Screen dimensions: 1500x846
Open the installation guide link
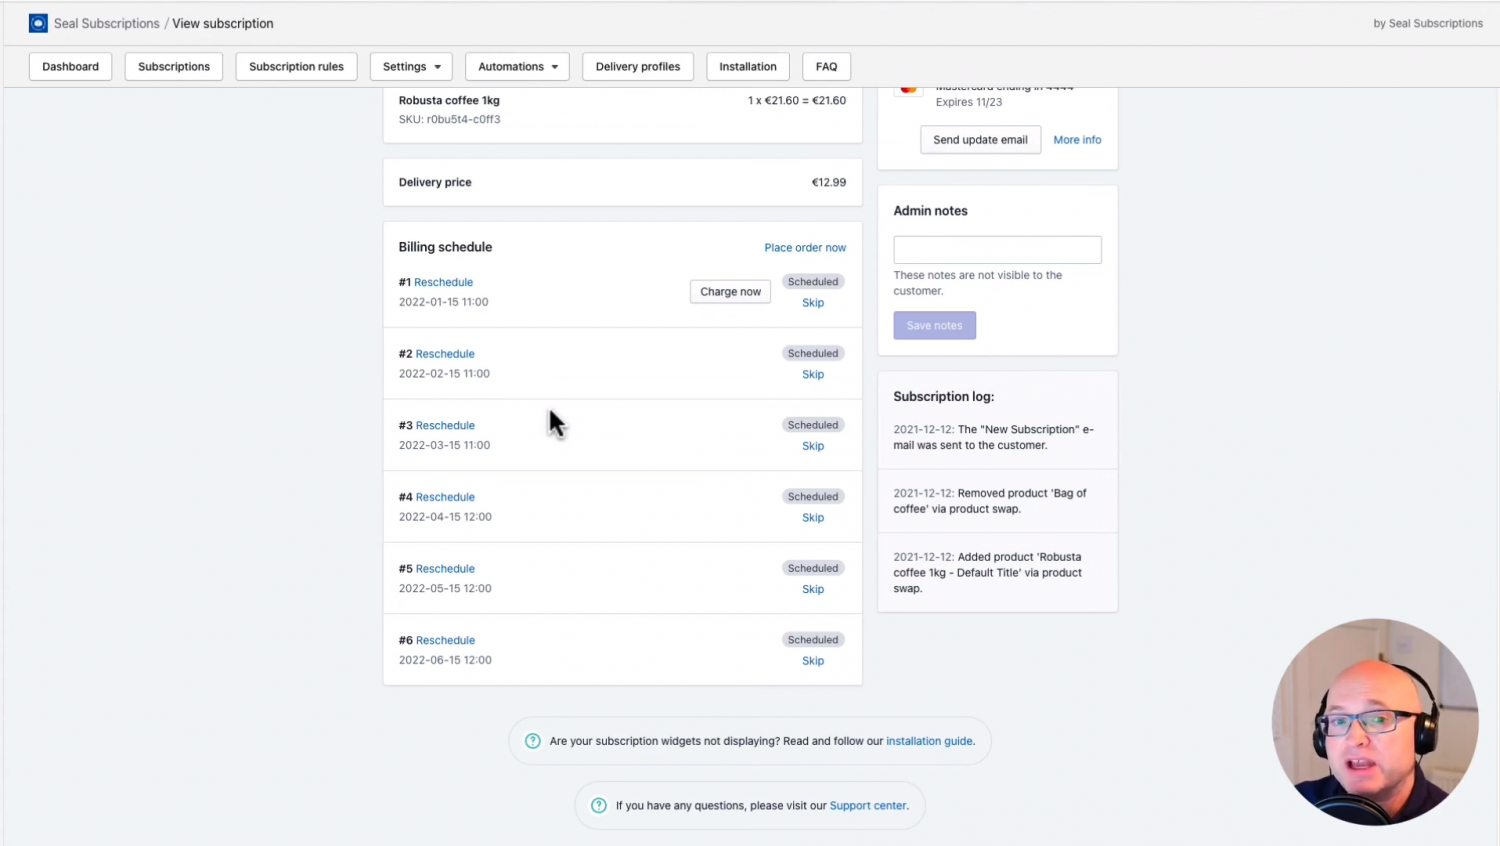coord(928,740)
